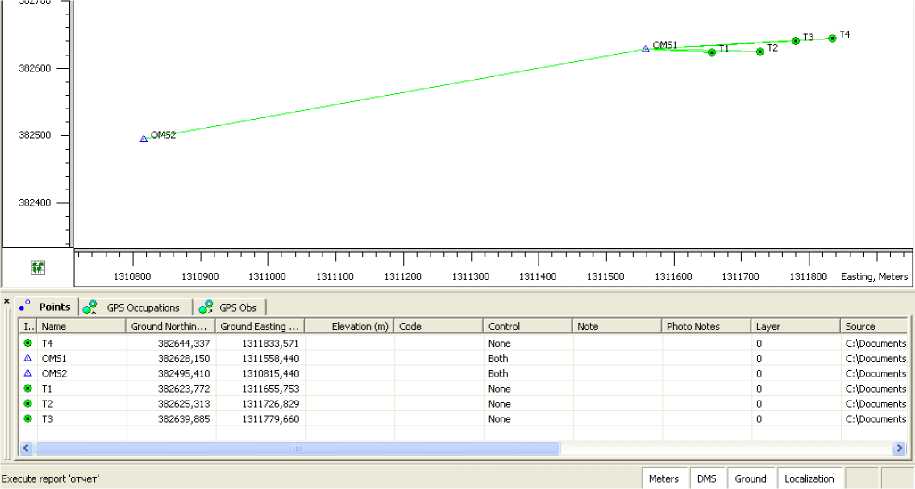Click the Control column header
The width and height of the screenshot is (915, 489).
(x=528, y=326)
